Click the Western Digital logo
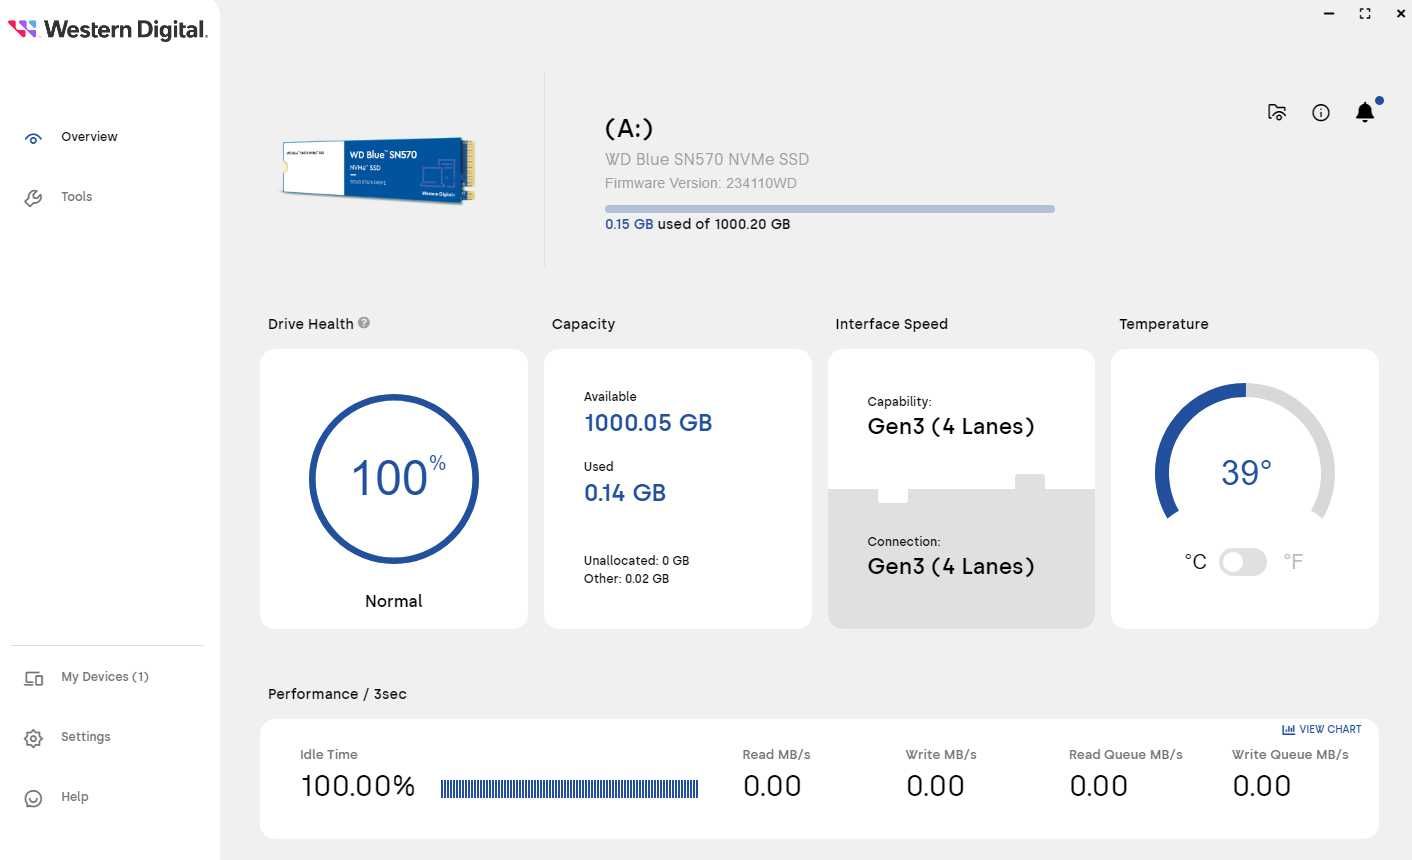The height and width of the screenshot is (860, 1412). [108, 29]
